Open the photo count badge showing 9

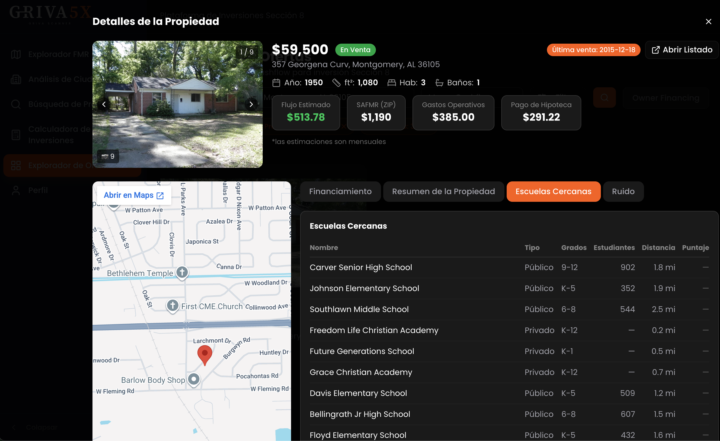[108, 156]
